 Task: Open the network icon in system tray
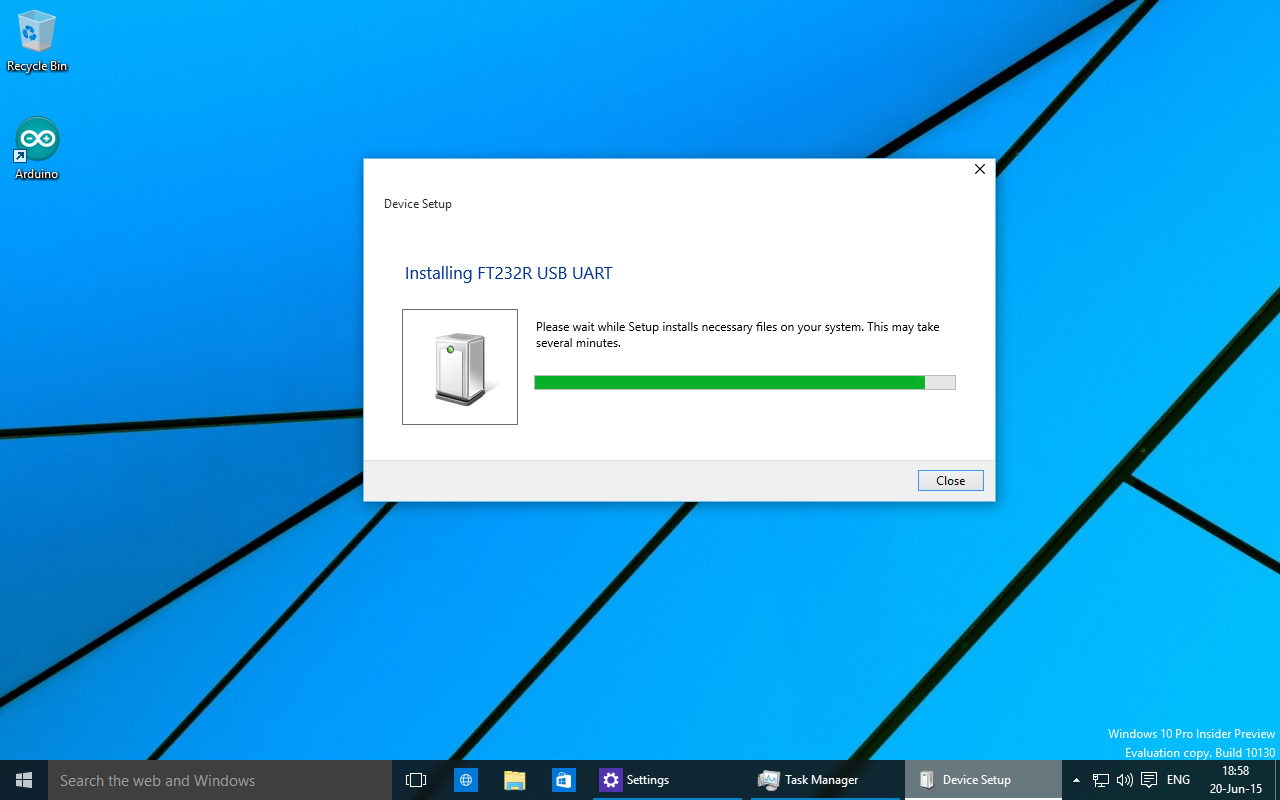tap(1101, 780)
